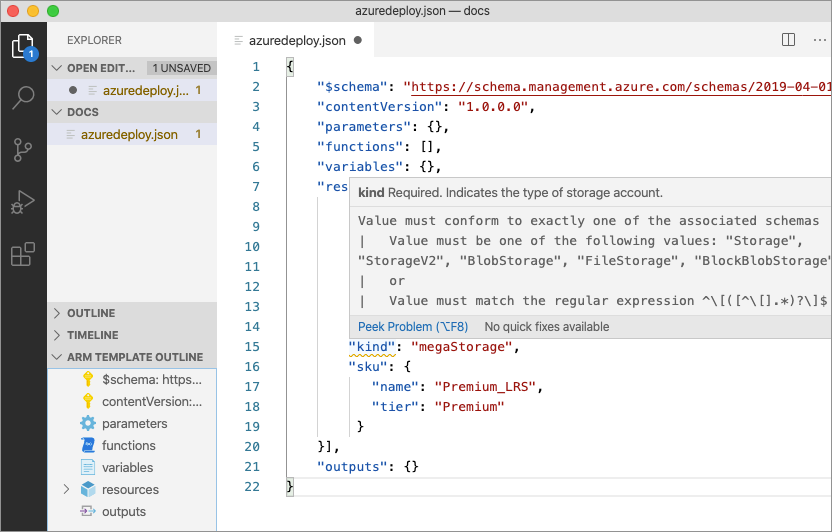Click the cube icon beside resources
Image resolution: width=832 pixels, height=532 pixels.
[x=88, y=490]
